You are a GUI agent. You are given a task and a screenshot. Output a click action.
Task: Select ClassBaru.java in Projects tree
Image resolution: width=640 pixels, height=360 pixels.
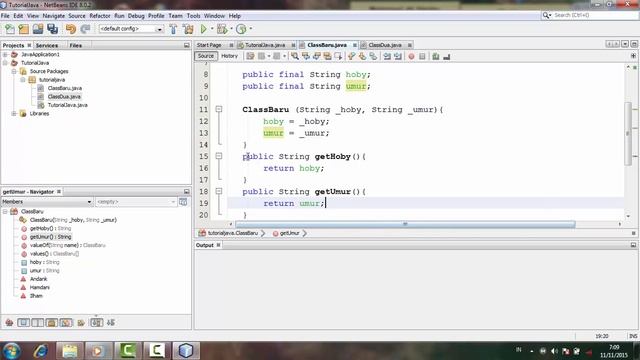click(64, 88)
